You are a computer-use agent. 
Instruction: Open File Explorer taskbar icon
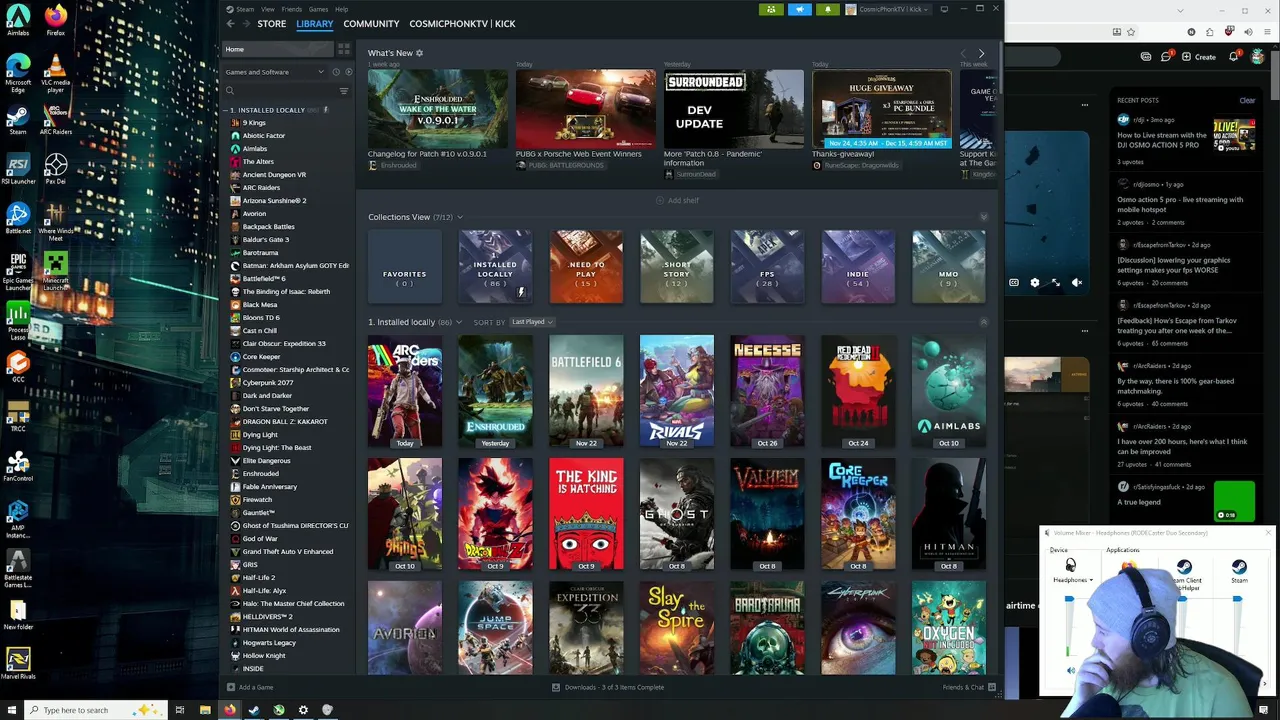205,710
